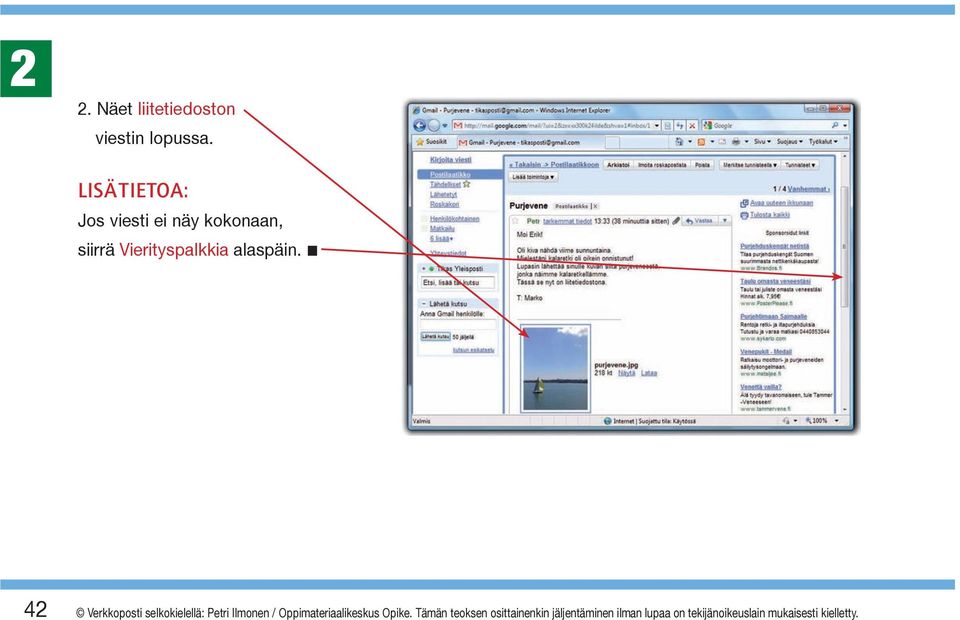Click the tarkemmat tiedot link
Viewport: 960px width, 620px height.
click(567, 221)
